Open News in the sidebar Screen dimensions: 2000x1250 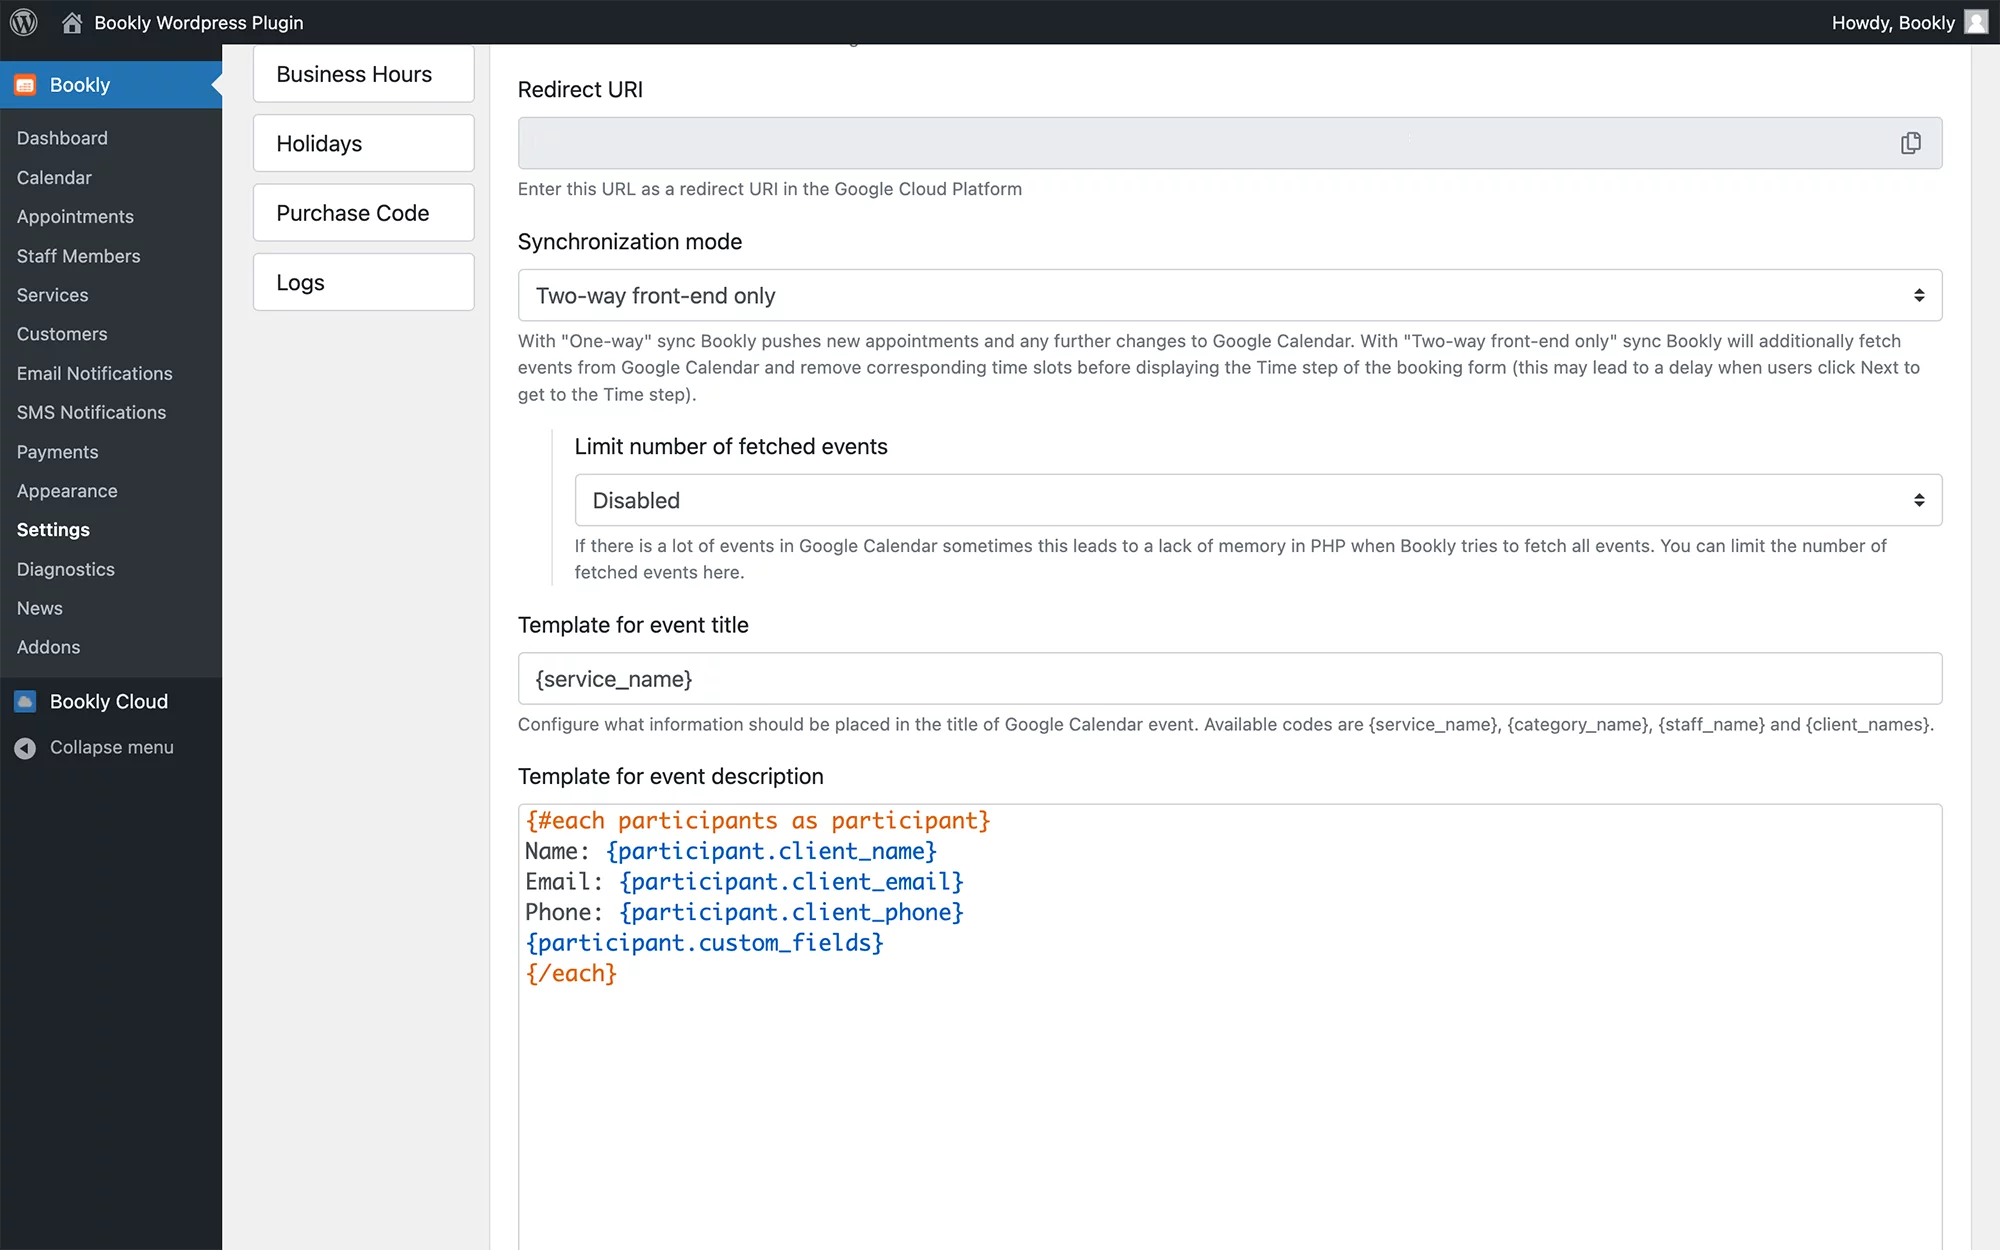click(x=39, y=608)
